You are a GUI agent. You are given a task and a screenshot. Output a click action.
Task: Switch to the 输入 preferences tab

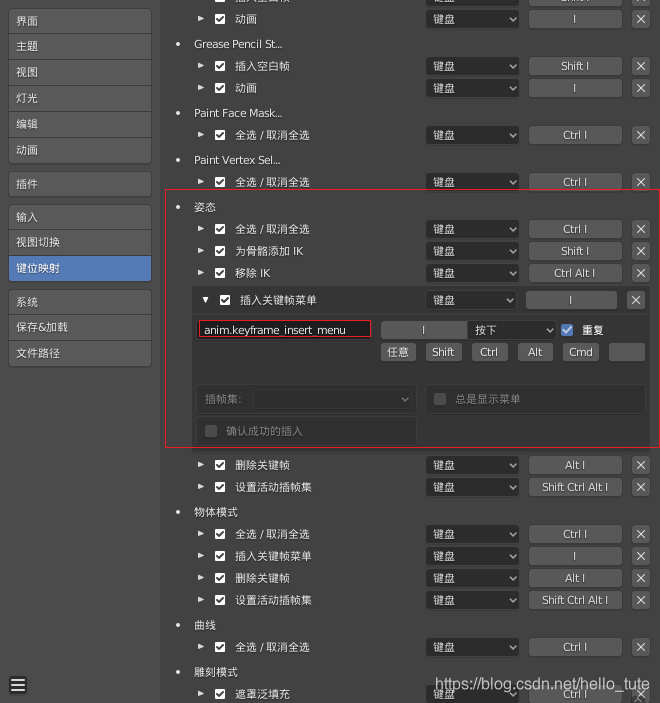80,217
